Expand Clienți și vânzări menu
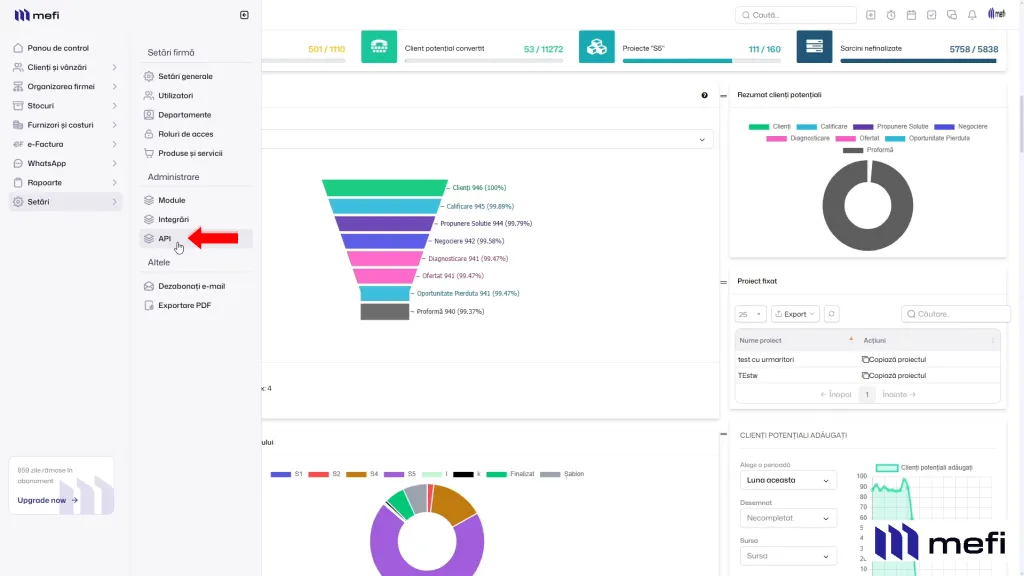The width and height of the screenshot is (1024, 576). pyautogui.click(x=65, y=67)
